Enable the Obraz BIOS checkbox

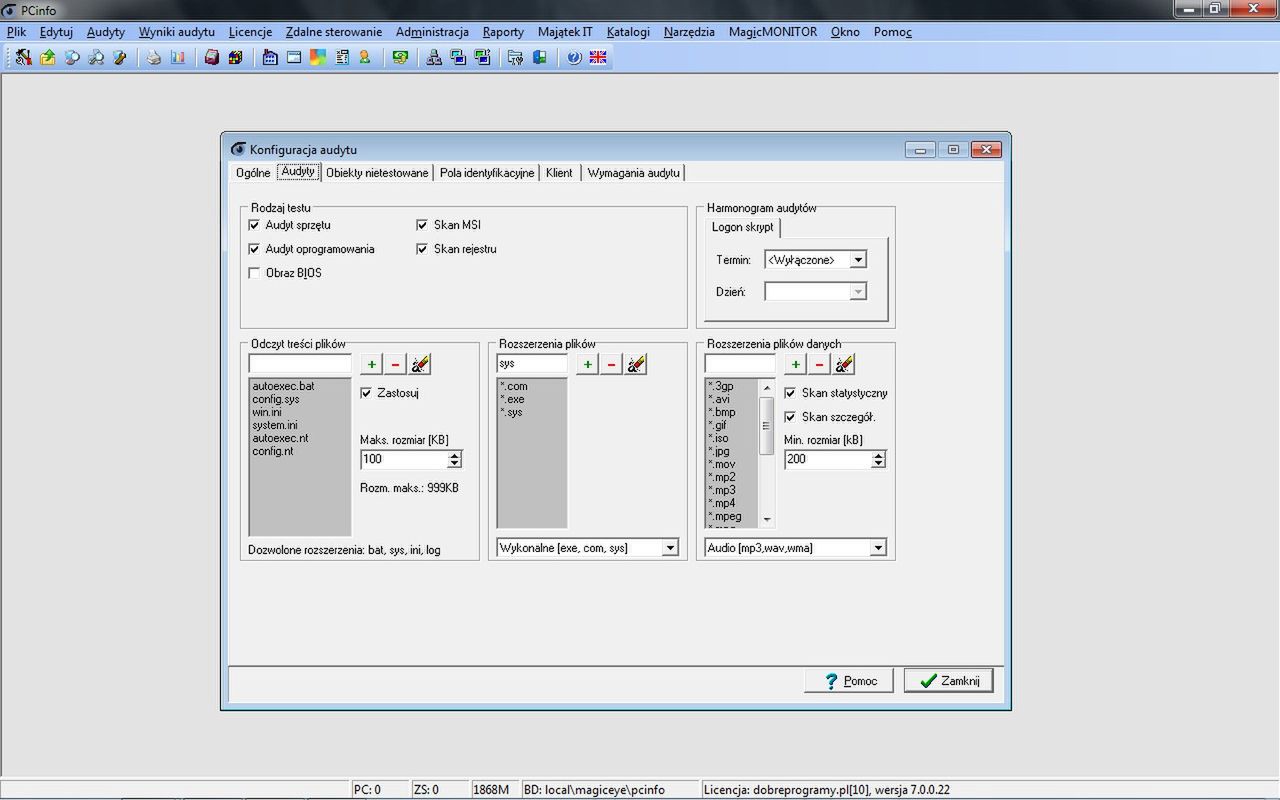tap(254, 272)
